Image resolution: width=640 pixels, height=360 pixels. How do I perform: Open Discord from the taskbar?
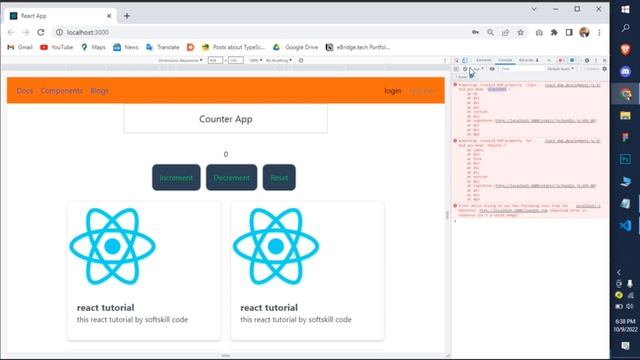pos(625,72)
